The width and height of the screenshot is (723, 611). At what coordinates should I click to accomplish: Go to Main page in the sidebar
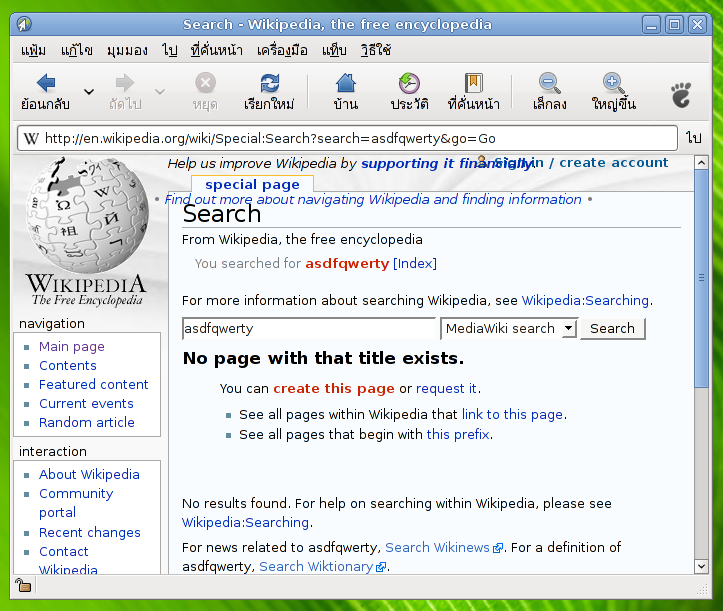coord(72,346)
